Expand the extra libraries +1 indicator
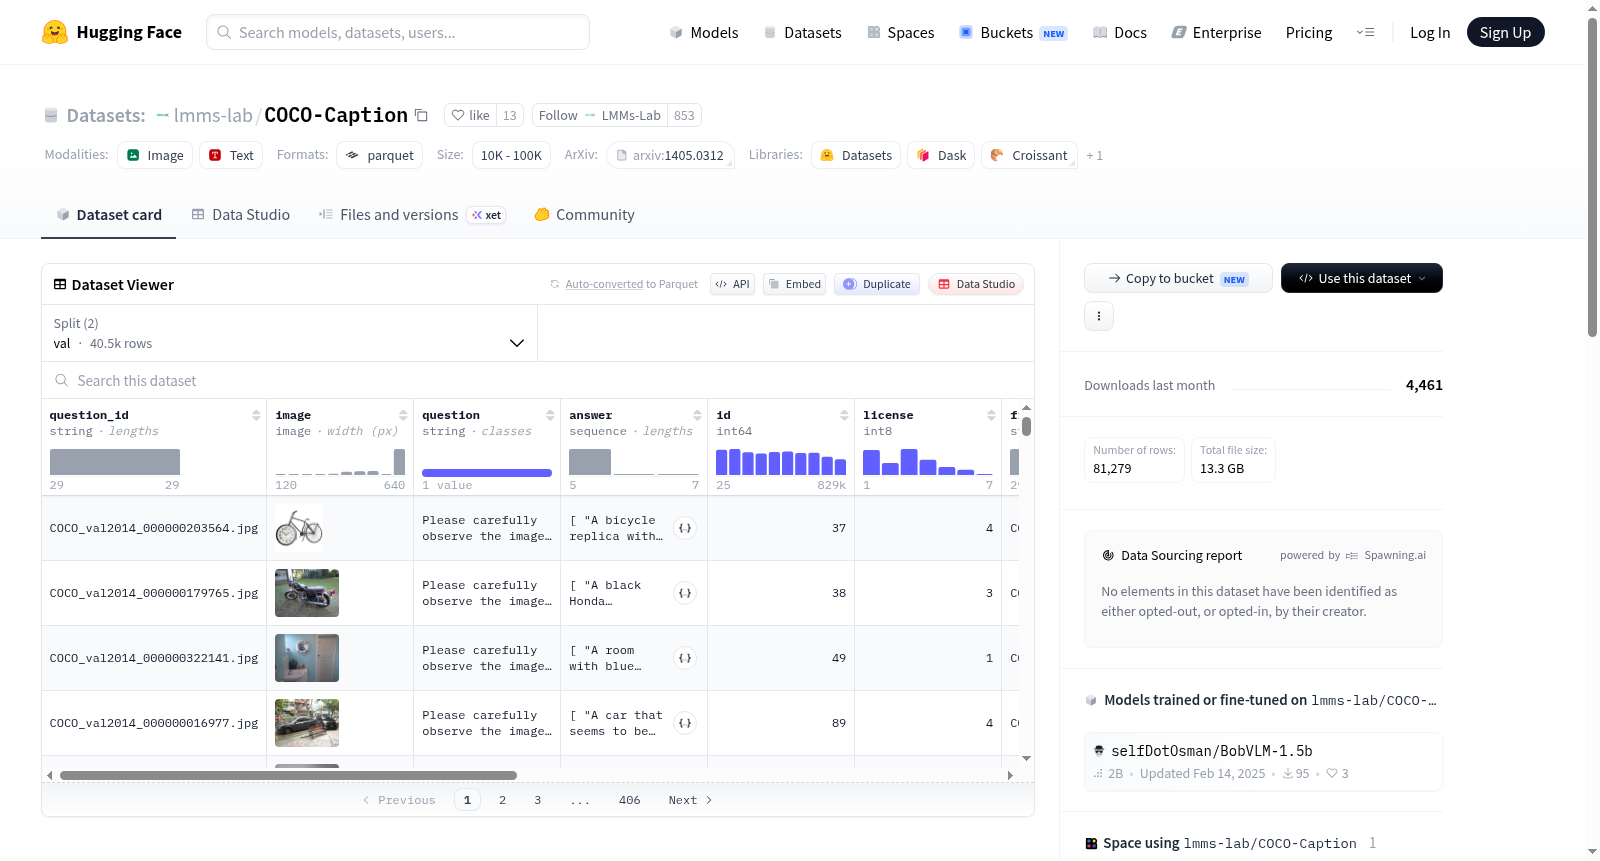 coord(1094,156)
